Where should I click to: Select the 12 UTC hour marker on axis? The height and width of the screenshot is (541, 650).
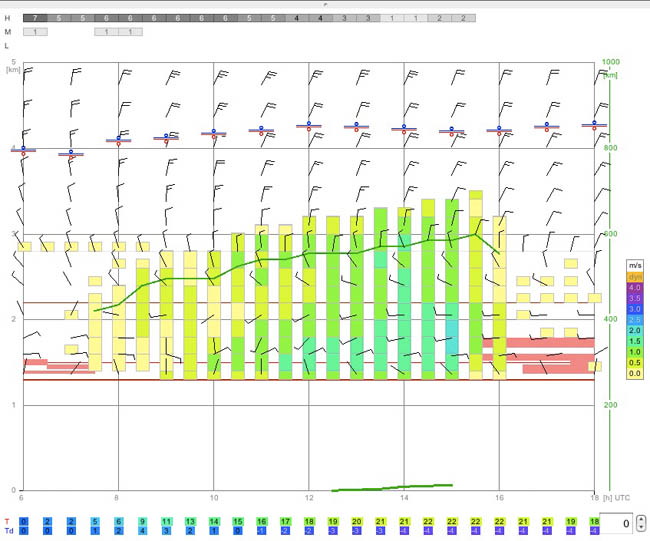[309, 497]
